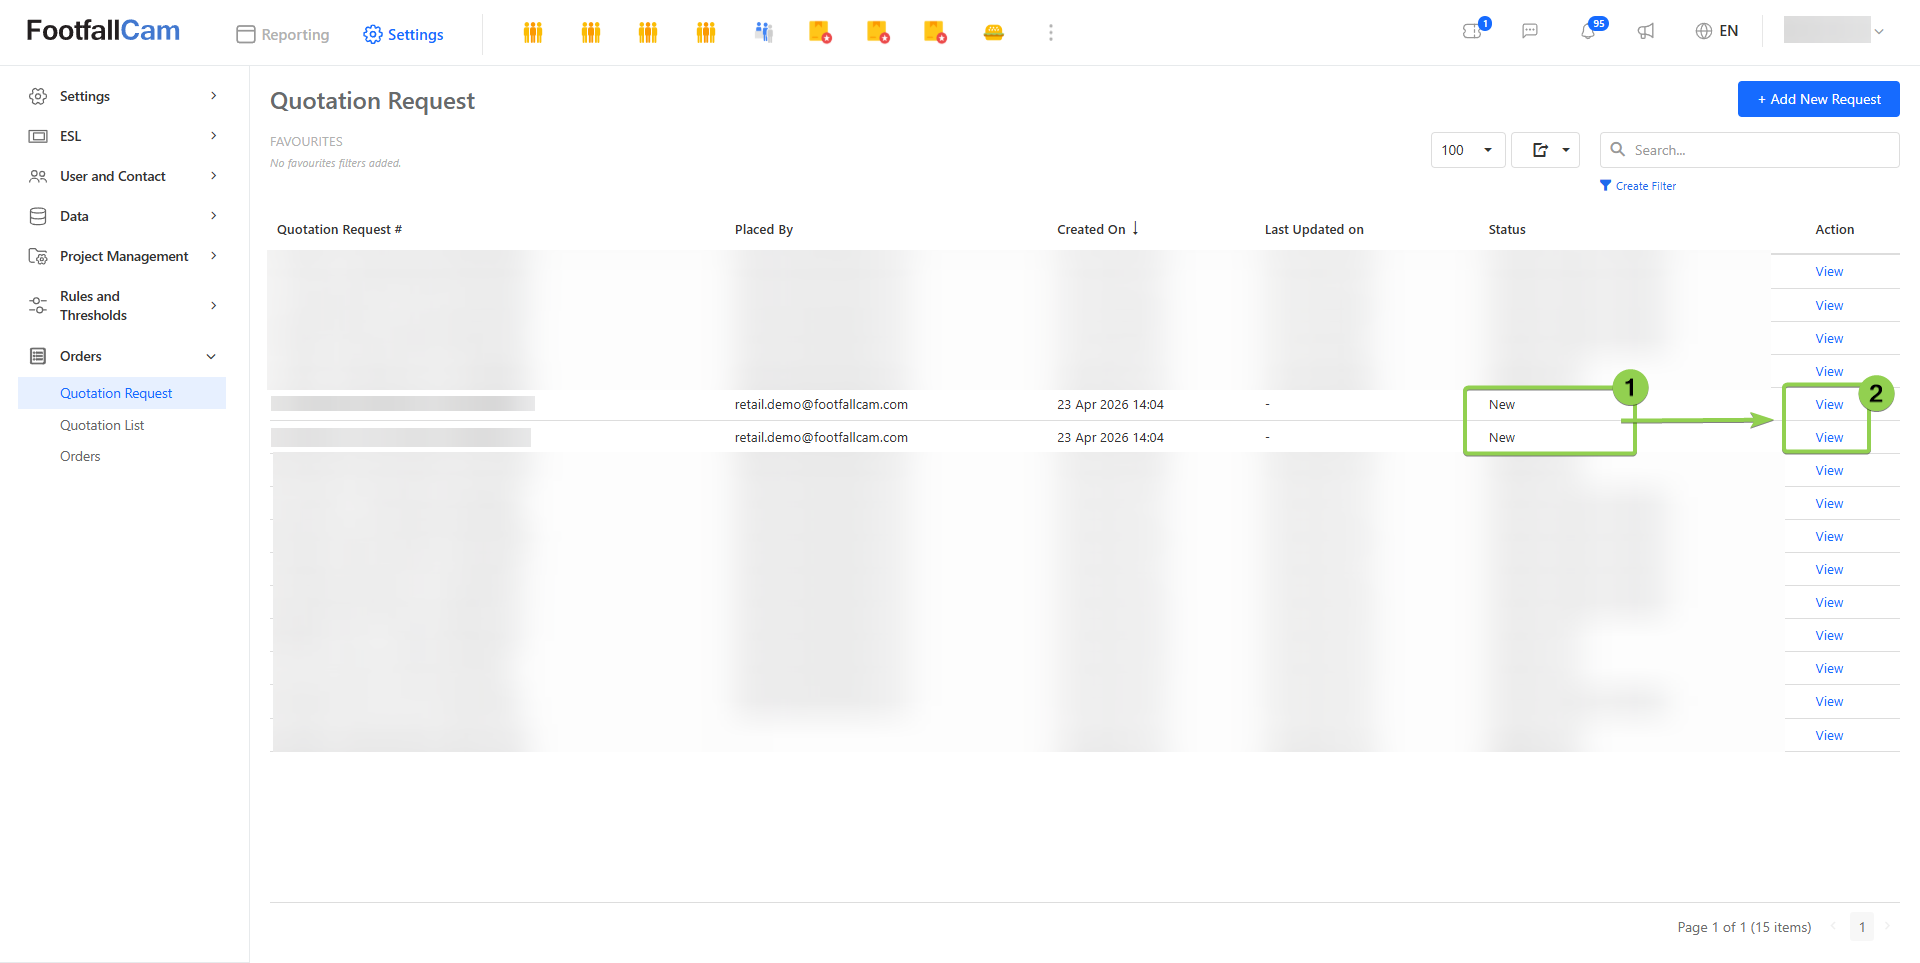Image resolution: width=1920 pixels, height=963 pixels.
Task: Open the chat messages icon
Action: coord(1530,31)
